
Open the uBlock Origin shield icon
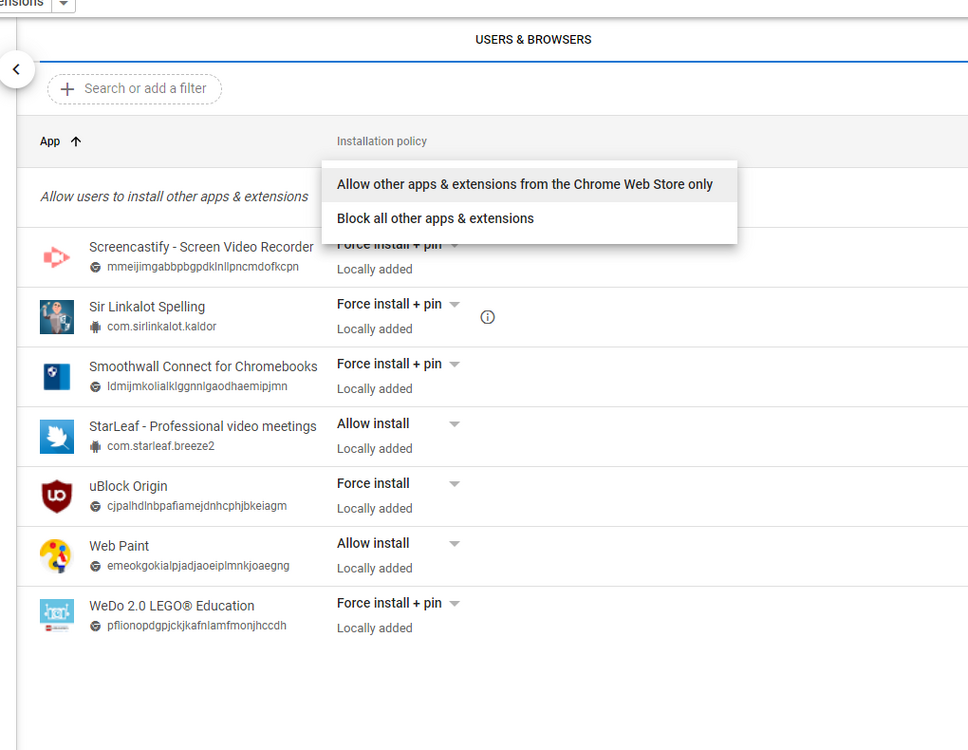57,496
